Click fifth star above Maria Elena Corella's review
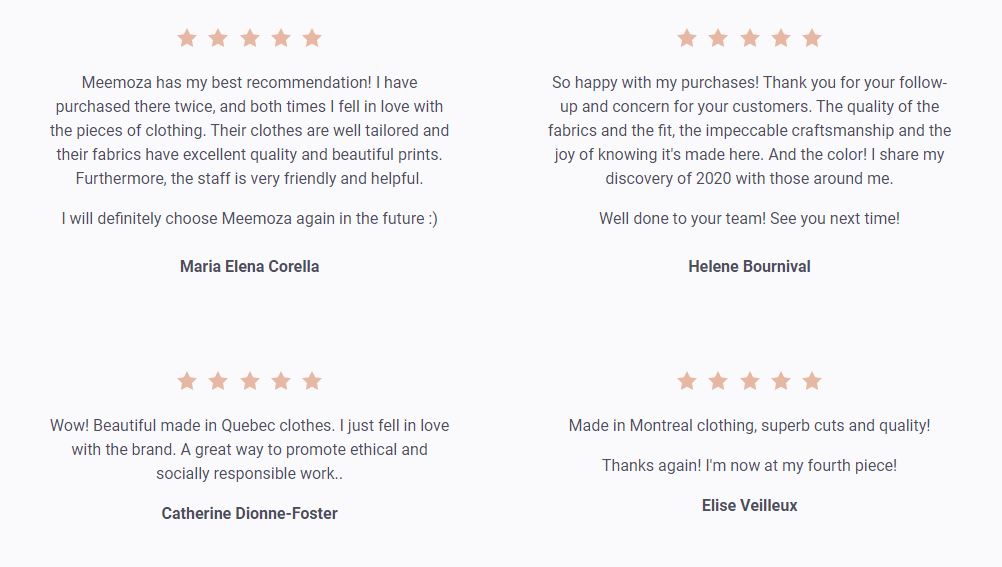The width and height of the screenshot is (1002, 567). point(312,38)
